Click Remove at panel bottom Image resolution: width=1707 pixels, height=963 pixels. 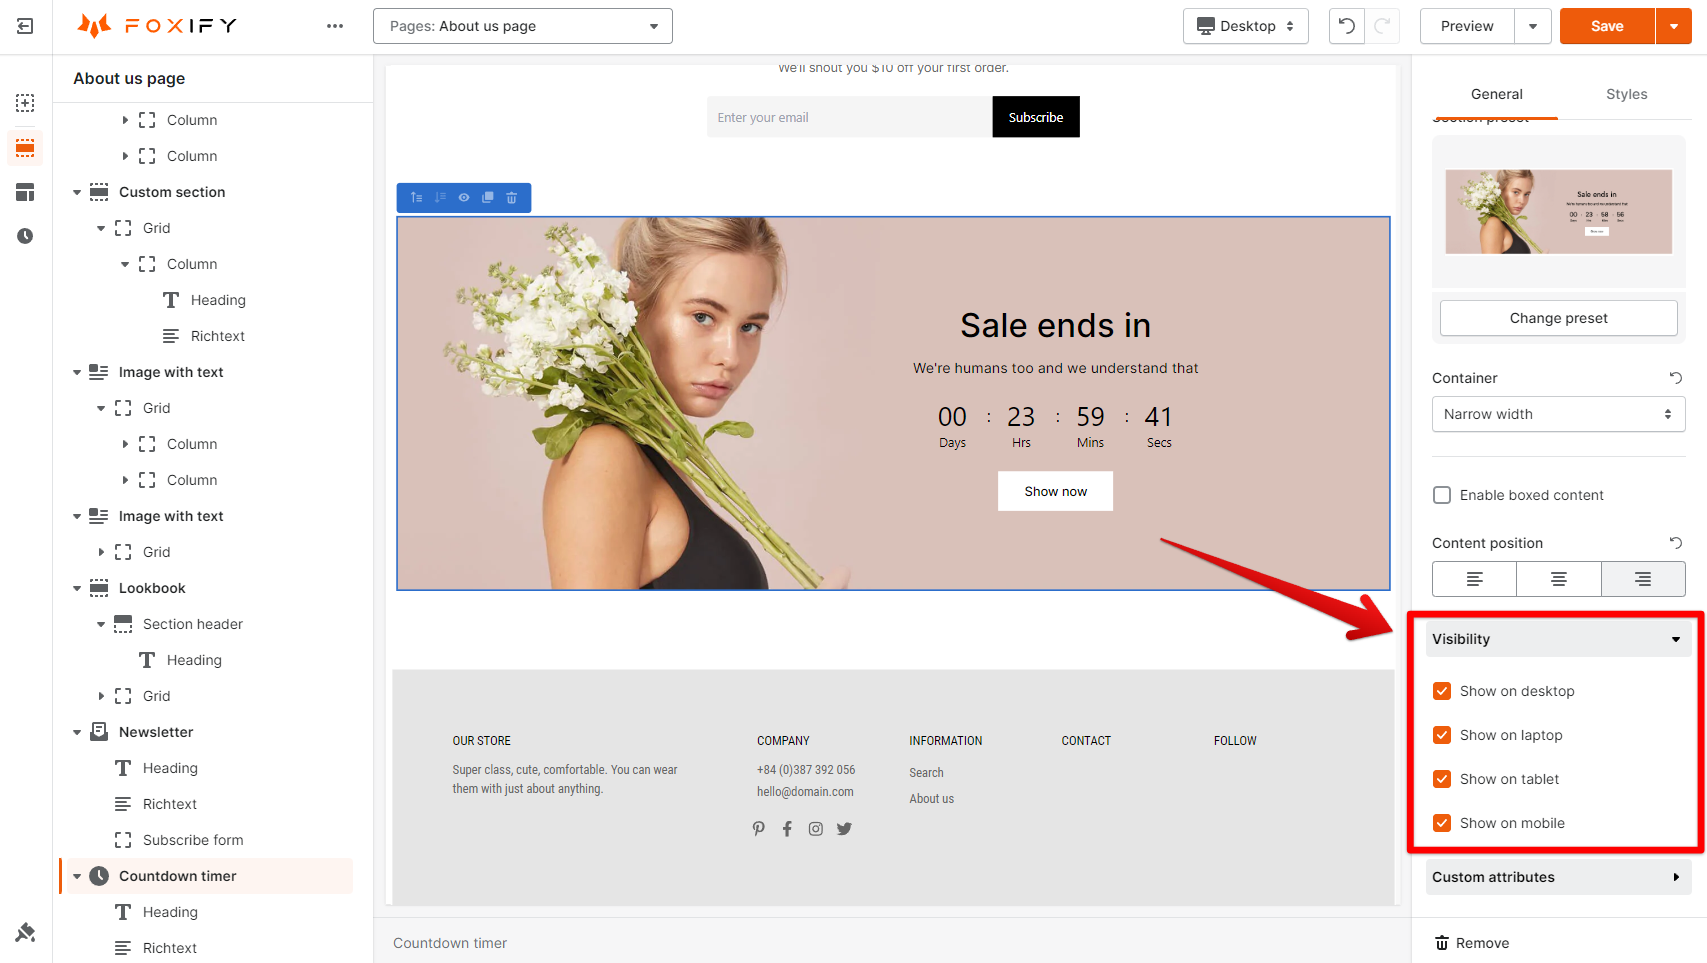coord(1472,943)
